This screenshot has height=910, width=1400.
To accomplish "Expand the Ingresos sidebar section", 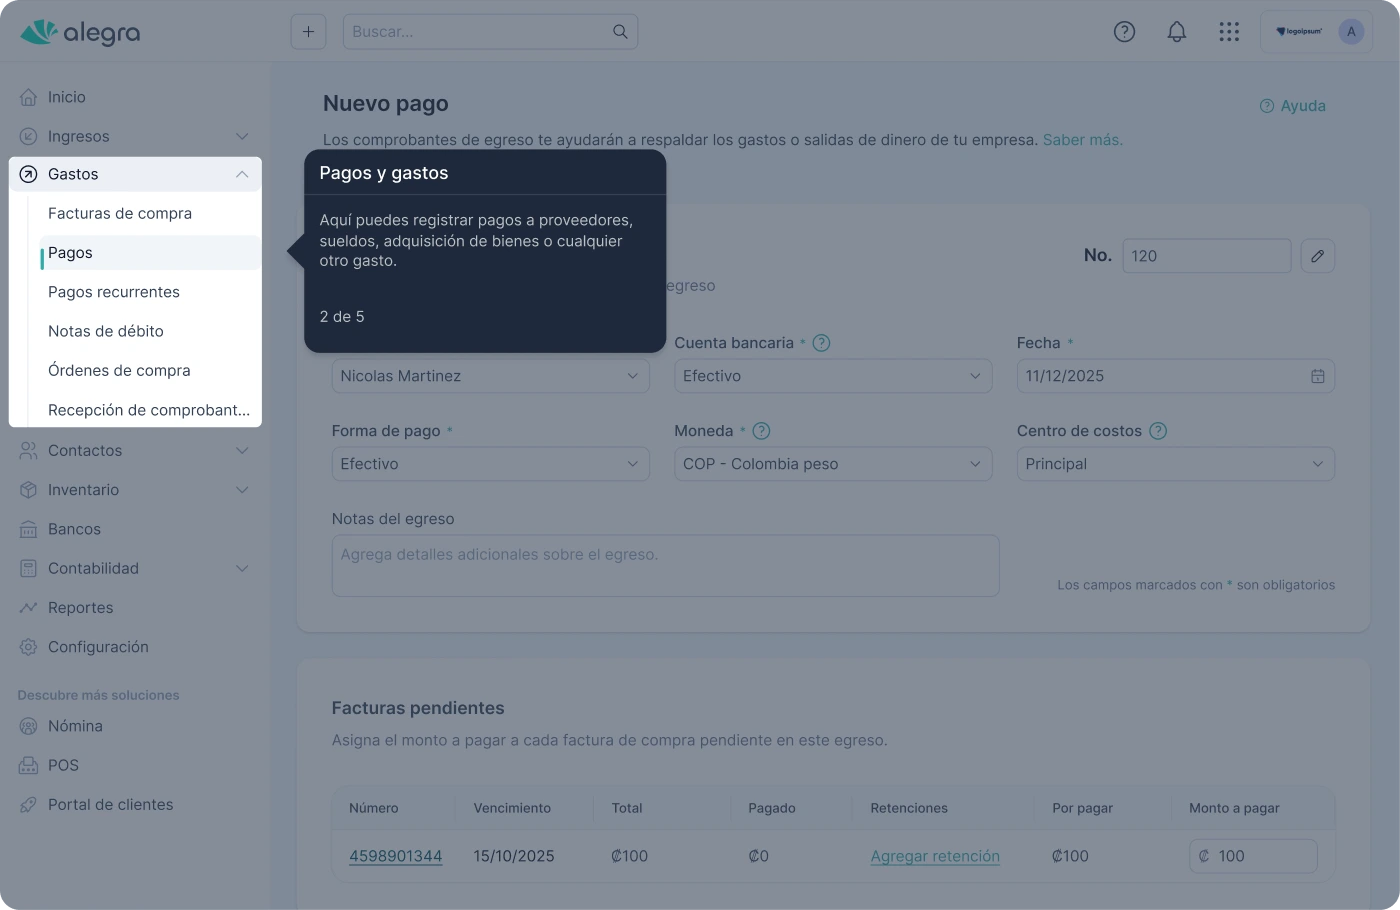I will [241, 136].
